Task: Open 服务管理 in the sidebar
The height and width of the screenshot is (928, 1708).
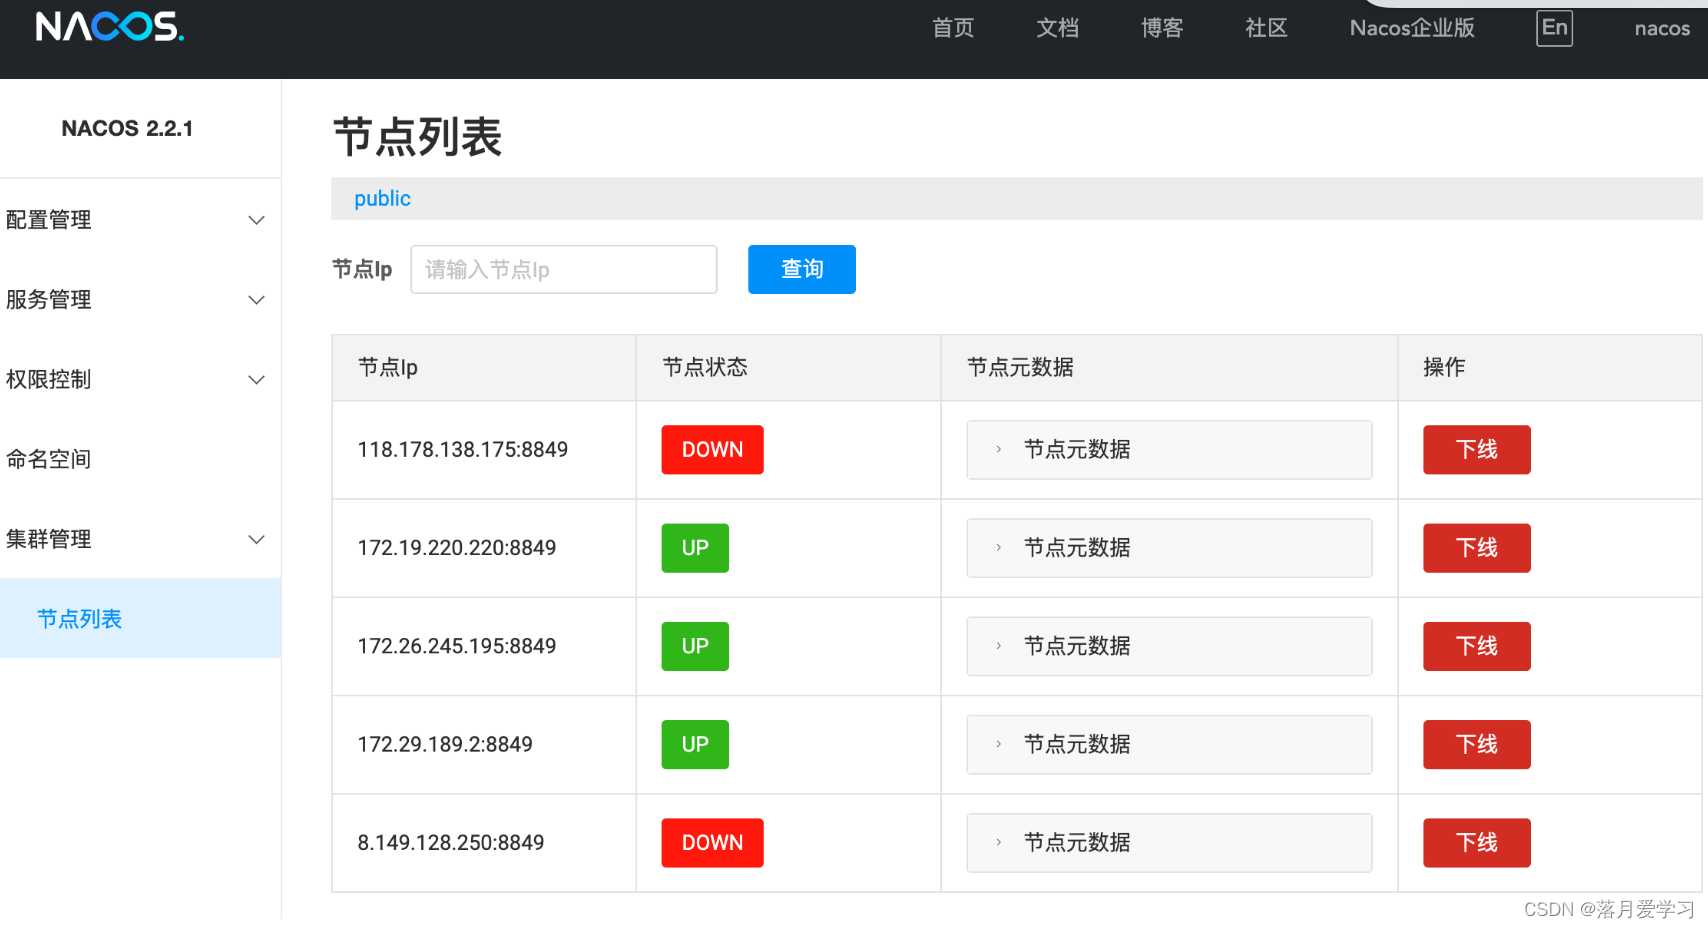Action: tap(140, 300)
